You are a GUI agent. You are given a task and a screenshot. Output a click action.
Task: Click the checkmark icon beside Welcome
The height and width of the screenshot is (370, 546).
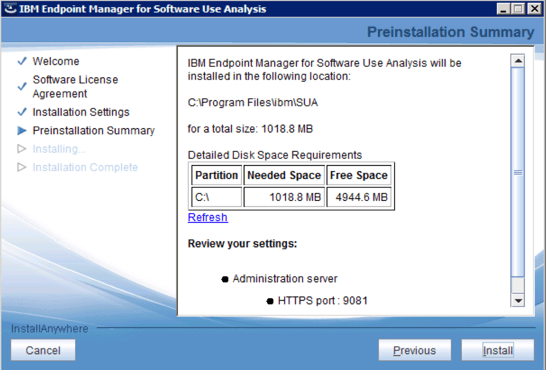22,61
